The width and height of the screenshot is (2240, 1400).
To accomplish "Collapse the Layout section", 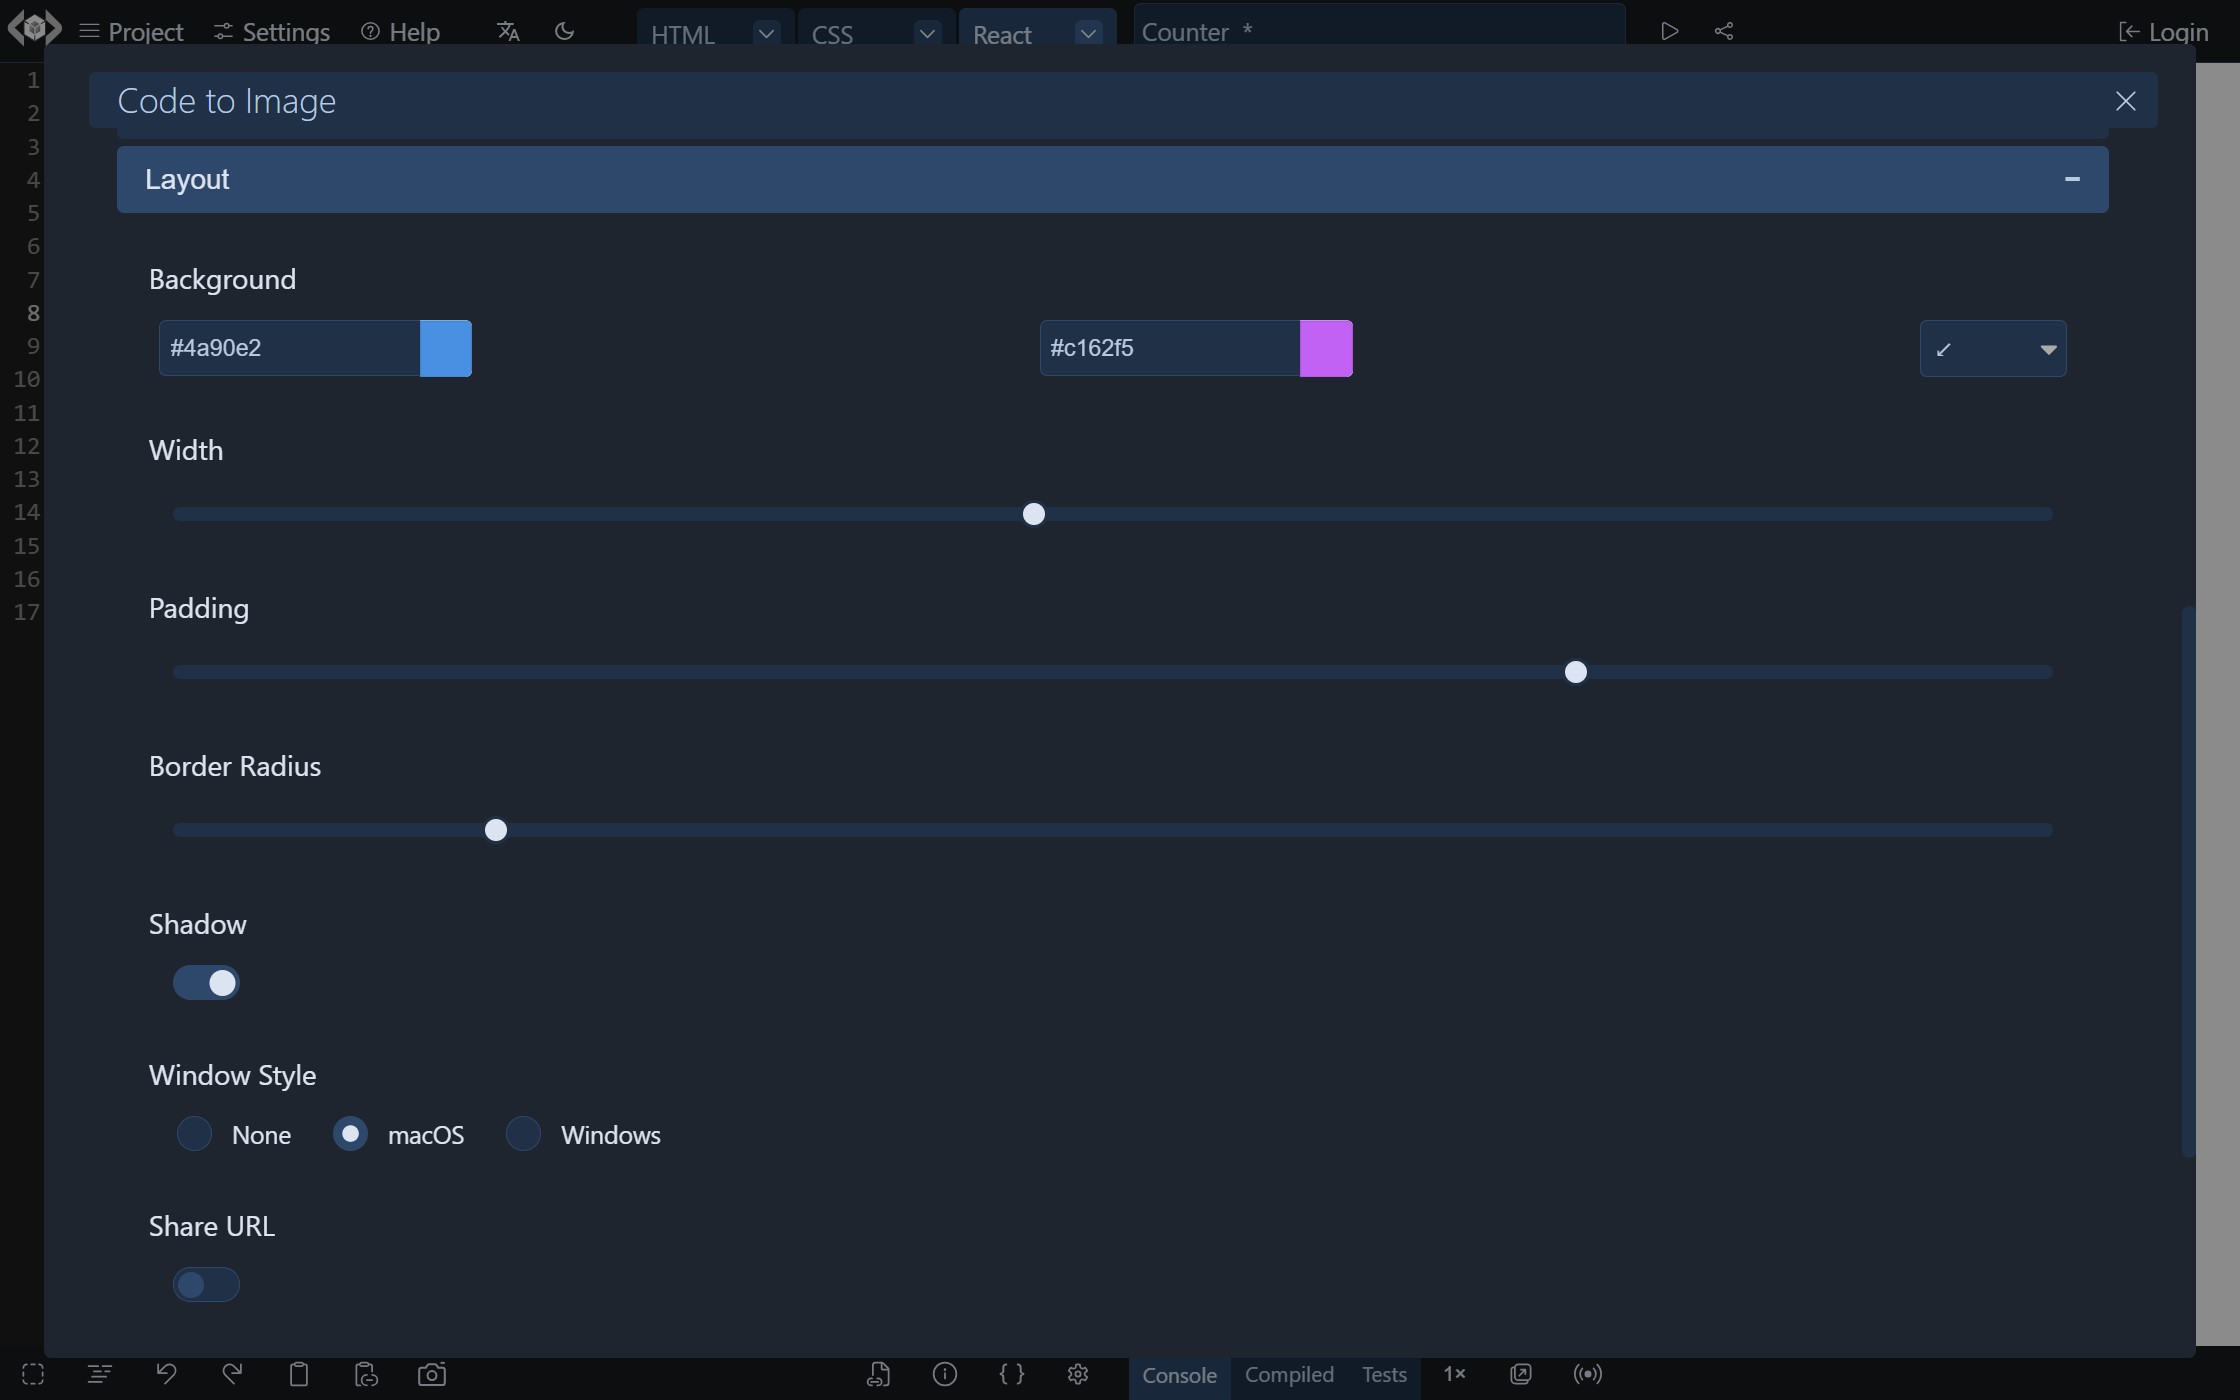I will pyautogui.click(x=2071, y=180).
